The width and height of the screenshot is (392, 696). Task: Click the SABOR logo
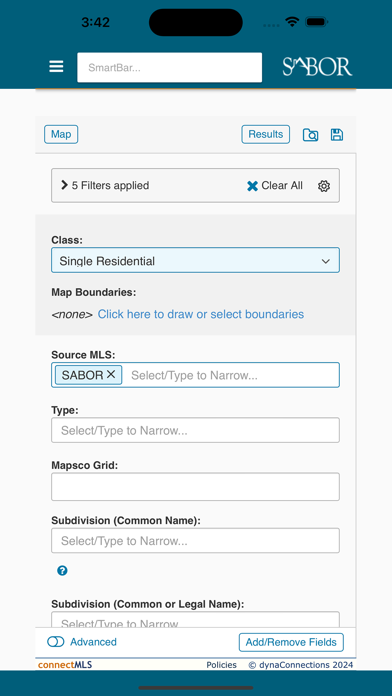pyautogui.click(x=317, y=67)
